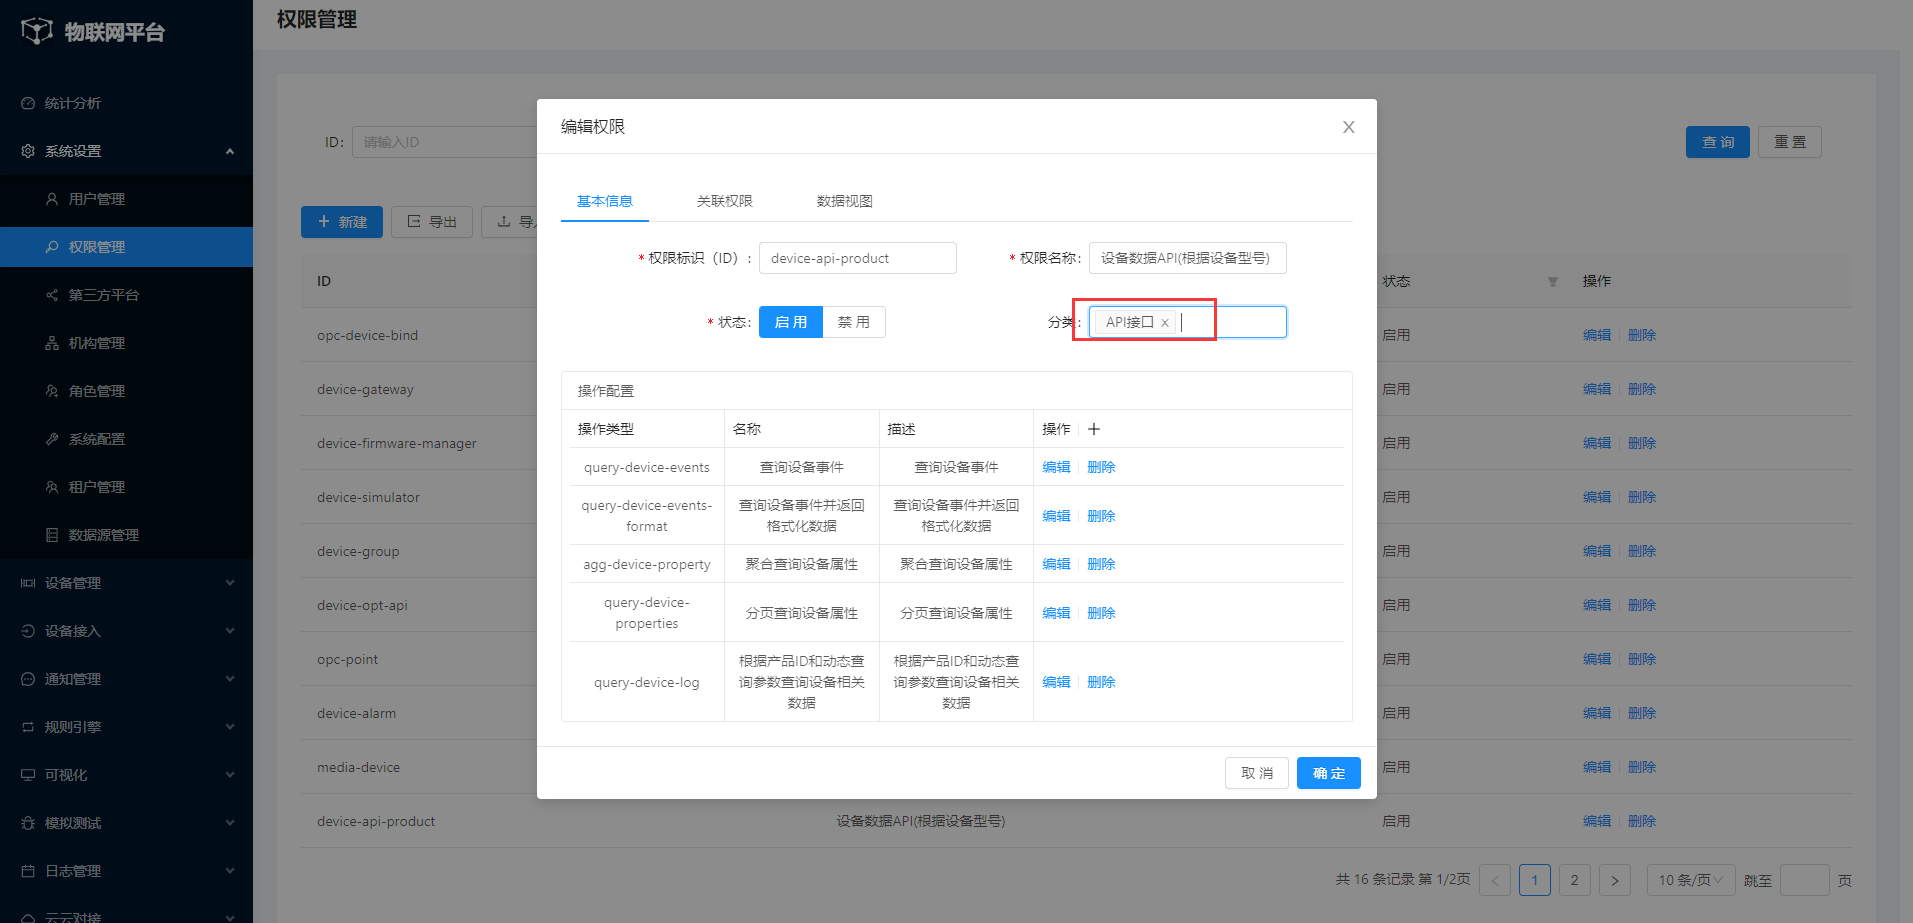
Task: Click the 模拟测试 bug icon
Action: tap(28, 823)
